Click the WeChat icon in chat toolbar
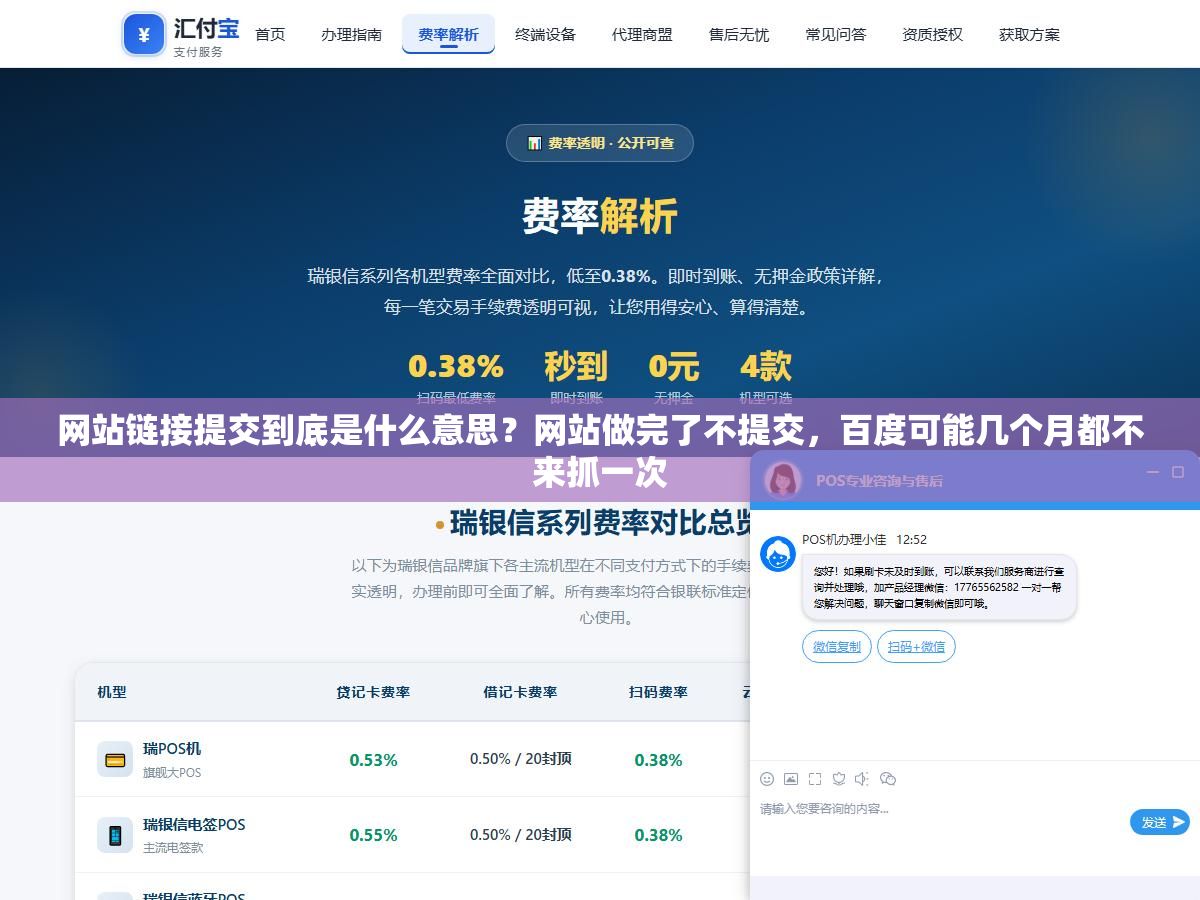Viewport: 1200px width, 900px height. [888, 779]
